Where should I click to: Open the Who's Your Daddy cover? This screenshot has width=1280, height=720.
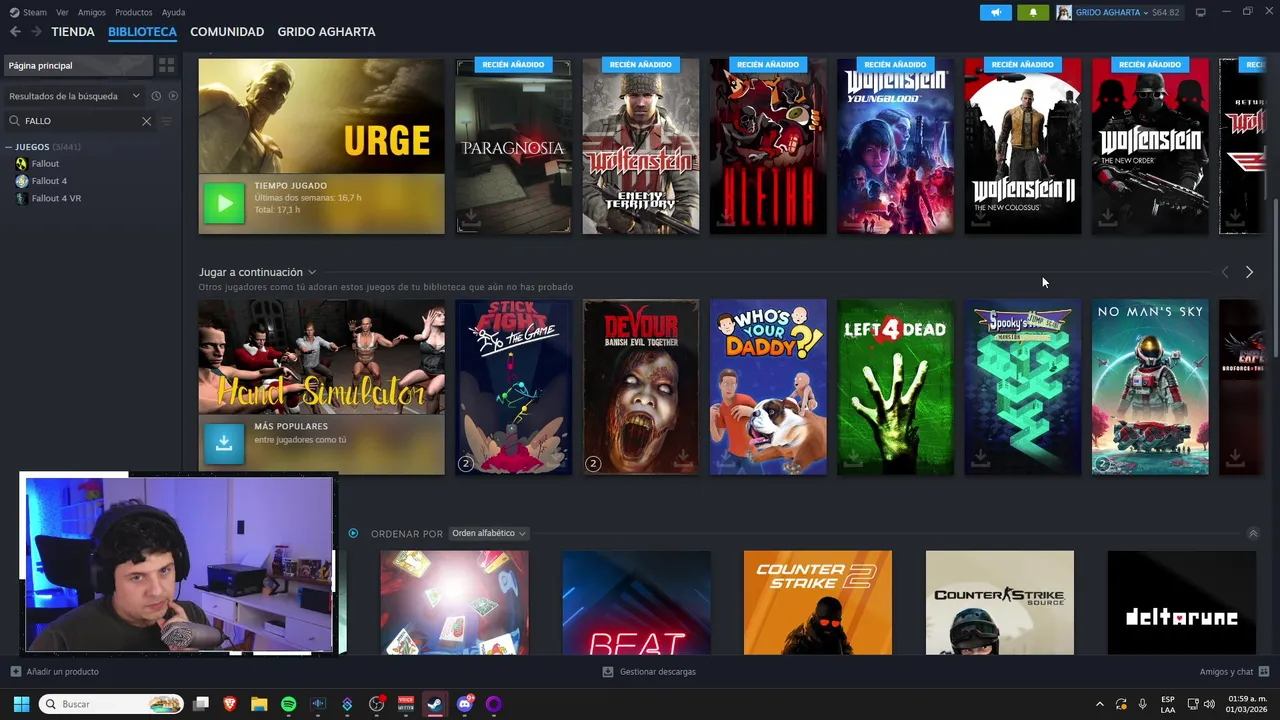(768, 387)
